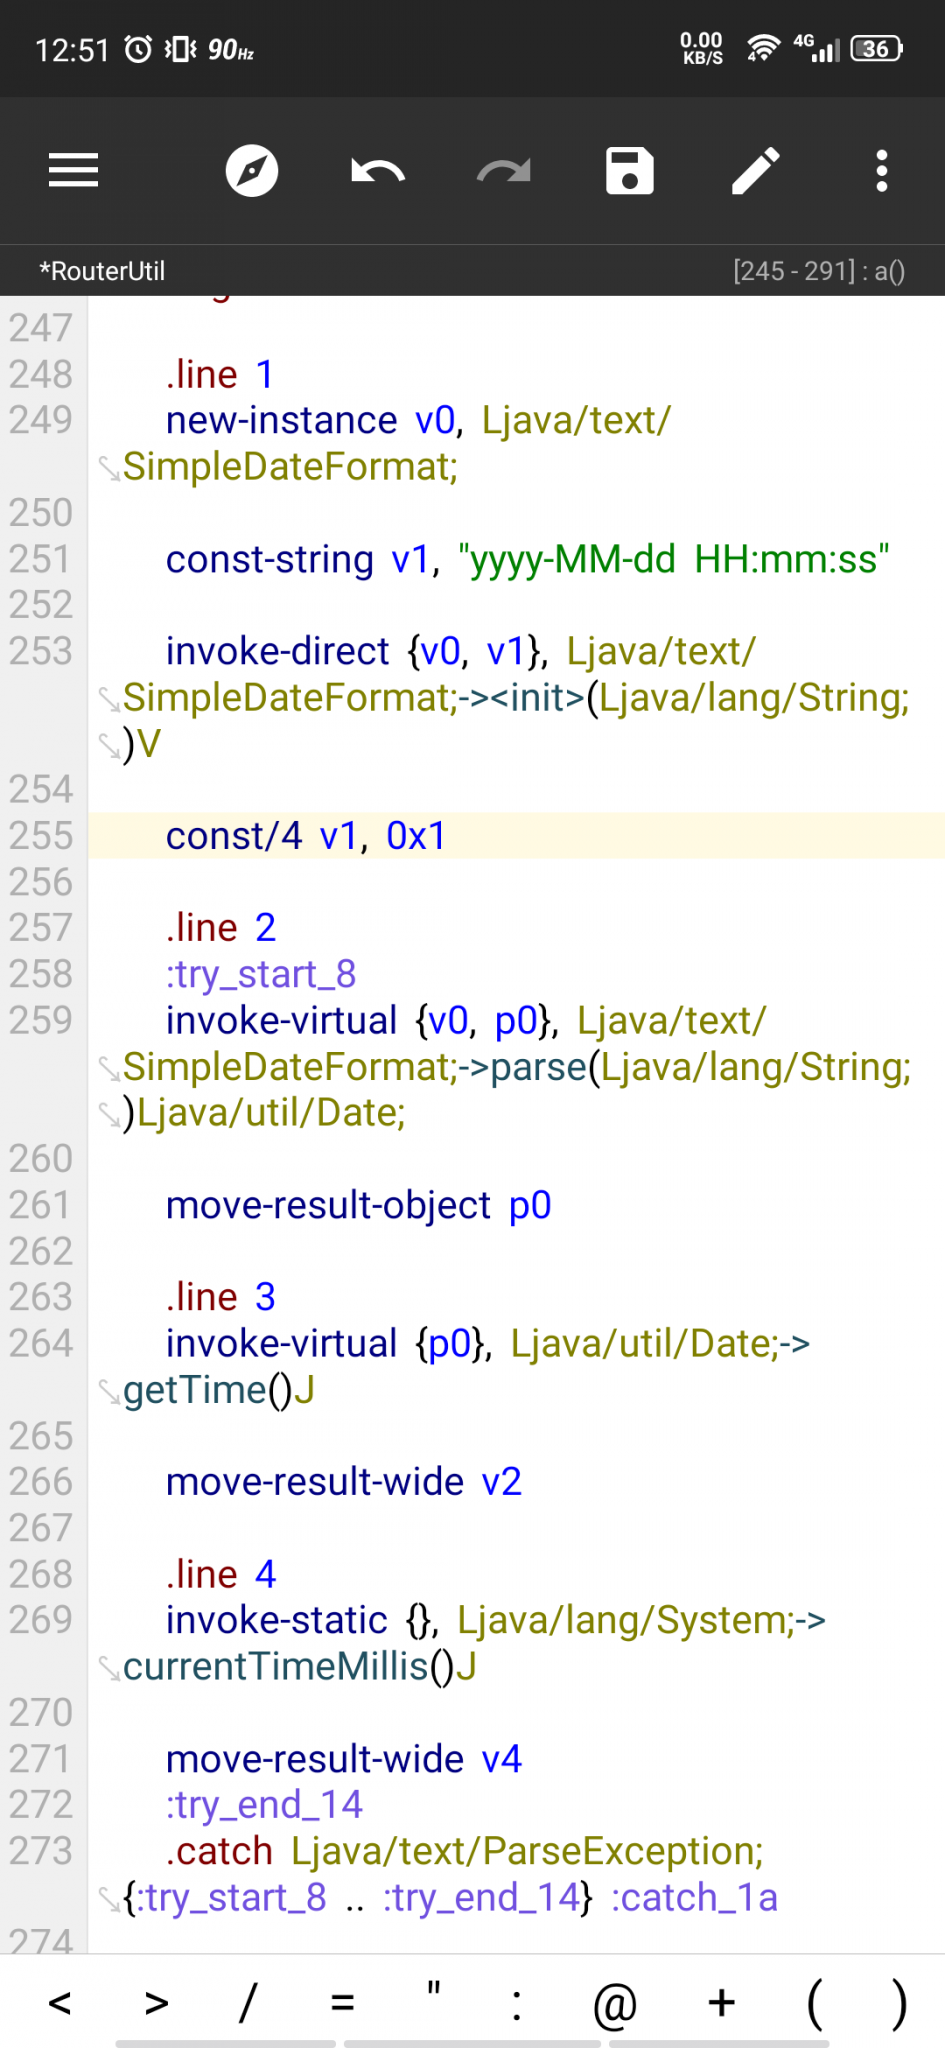Tap the redo arrow icon
The width and height of the screenshot is (945, 2048).
pyautogui.click(x=503, y=171)
